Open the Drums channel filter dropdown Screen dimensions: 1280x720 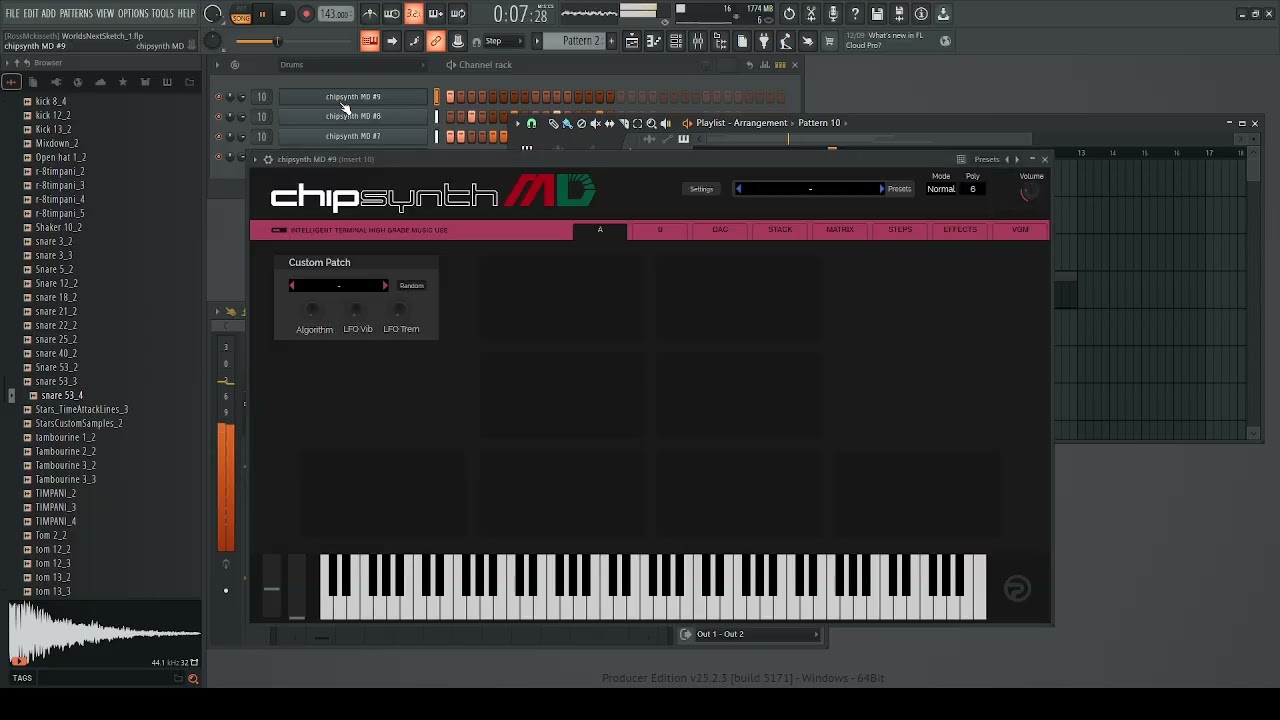click(x=351, y=65)
